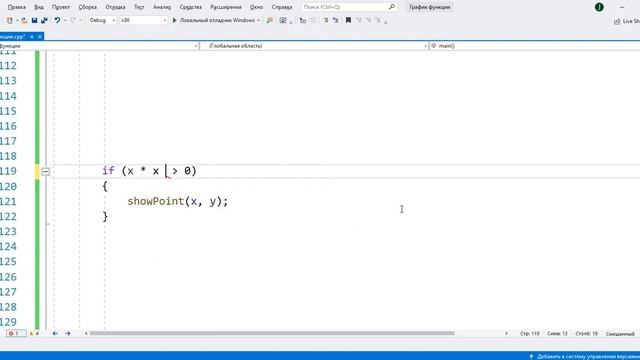
Task: Click the Live Share button
Action: point(627,21)
